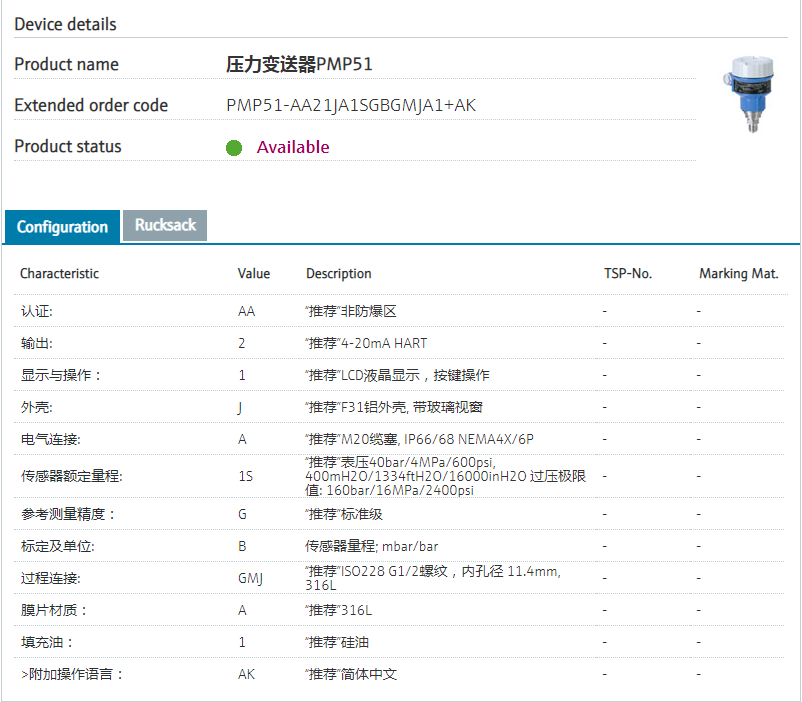
Task: Click the Device details heading
Action: tap(65, 24)
